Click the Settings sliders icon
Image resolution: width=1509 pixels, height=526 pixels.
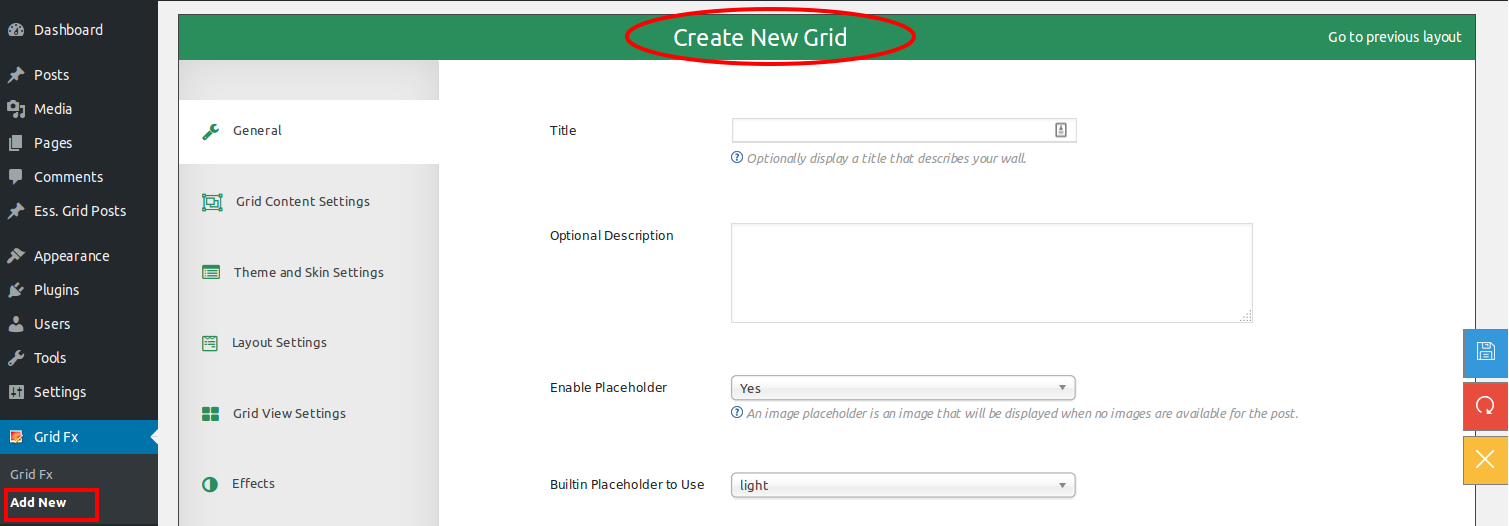16,392
